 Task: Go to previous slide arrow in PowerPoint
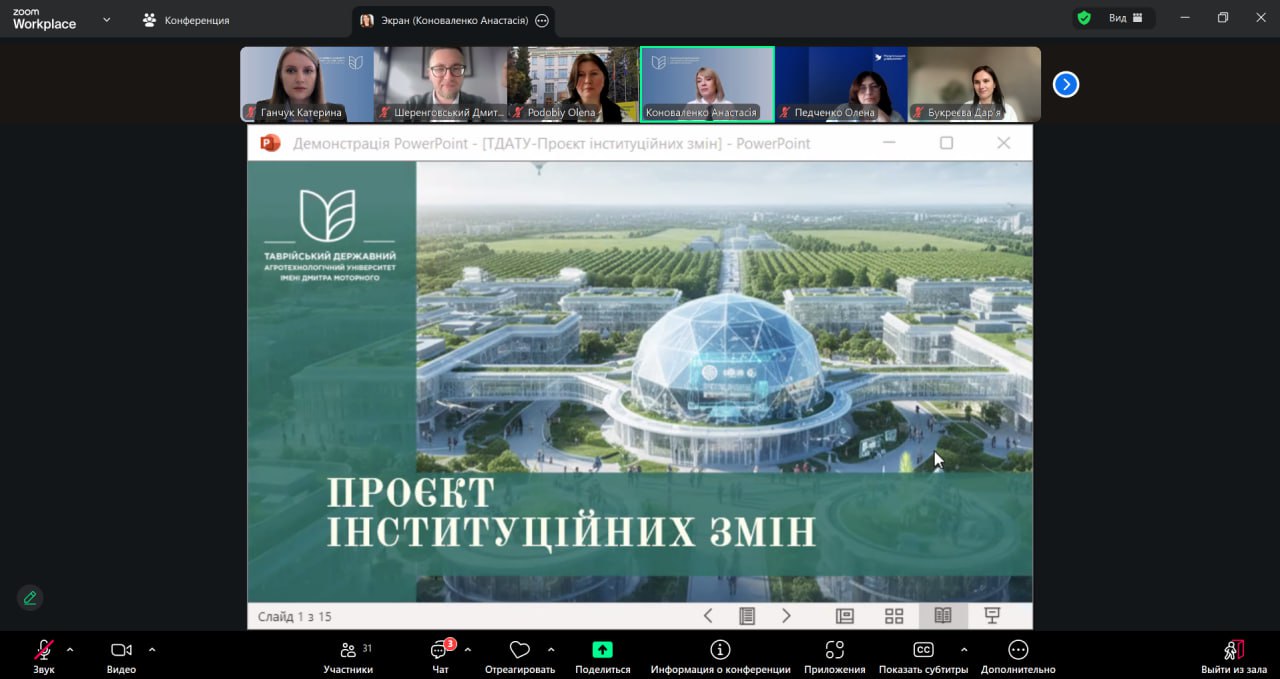tap(708, 616)
